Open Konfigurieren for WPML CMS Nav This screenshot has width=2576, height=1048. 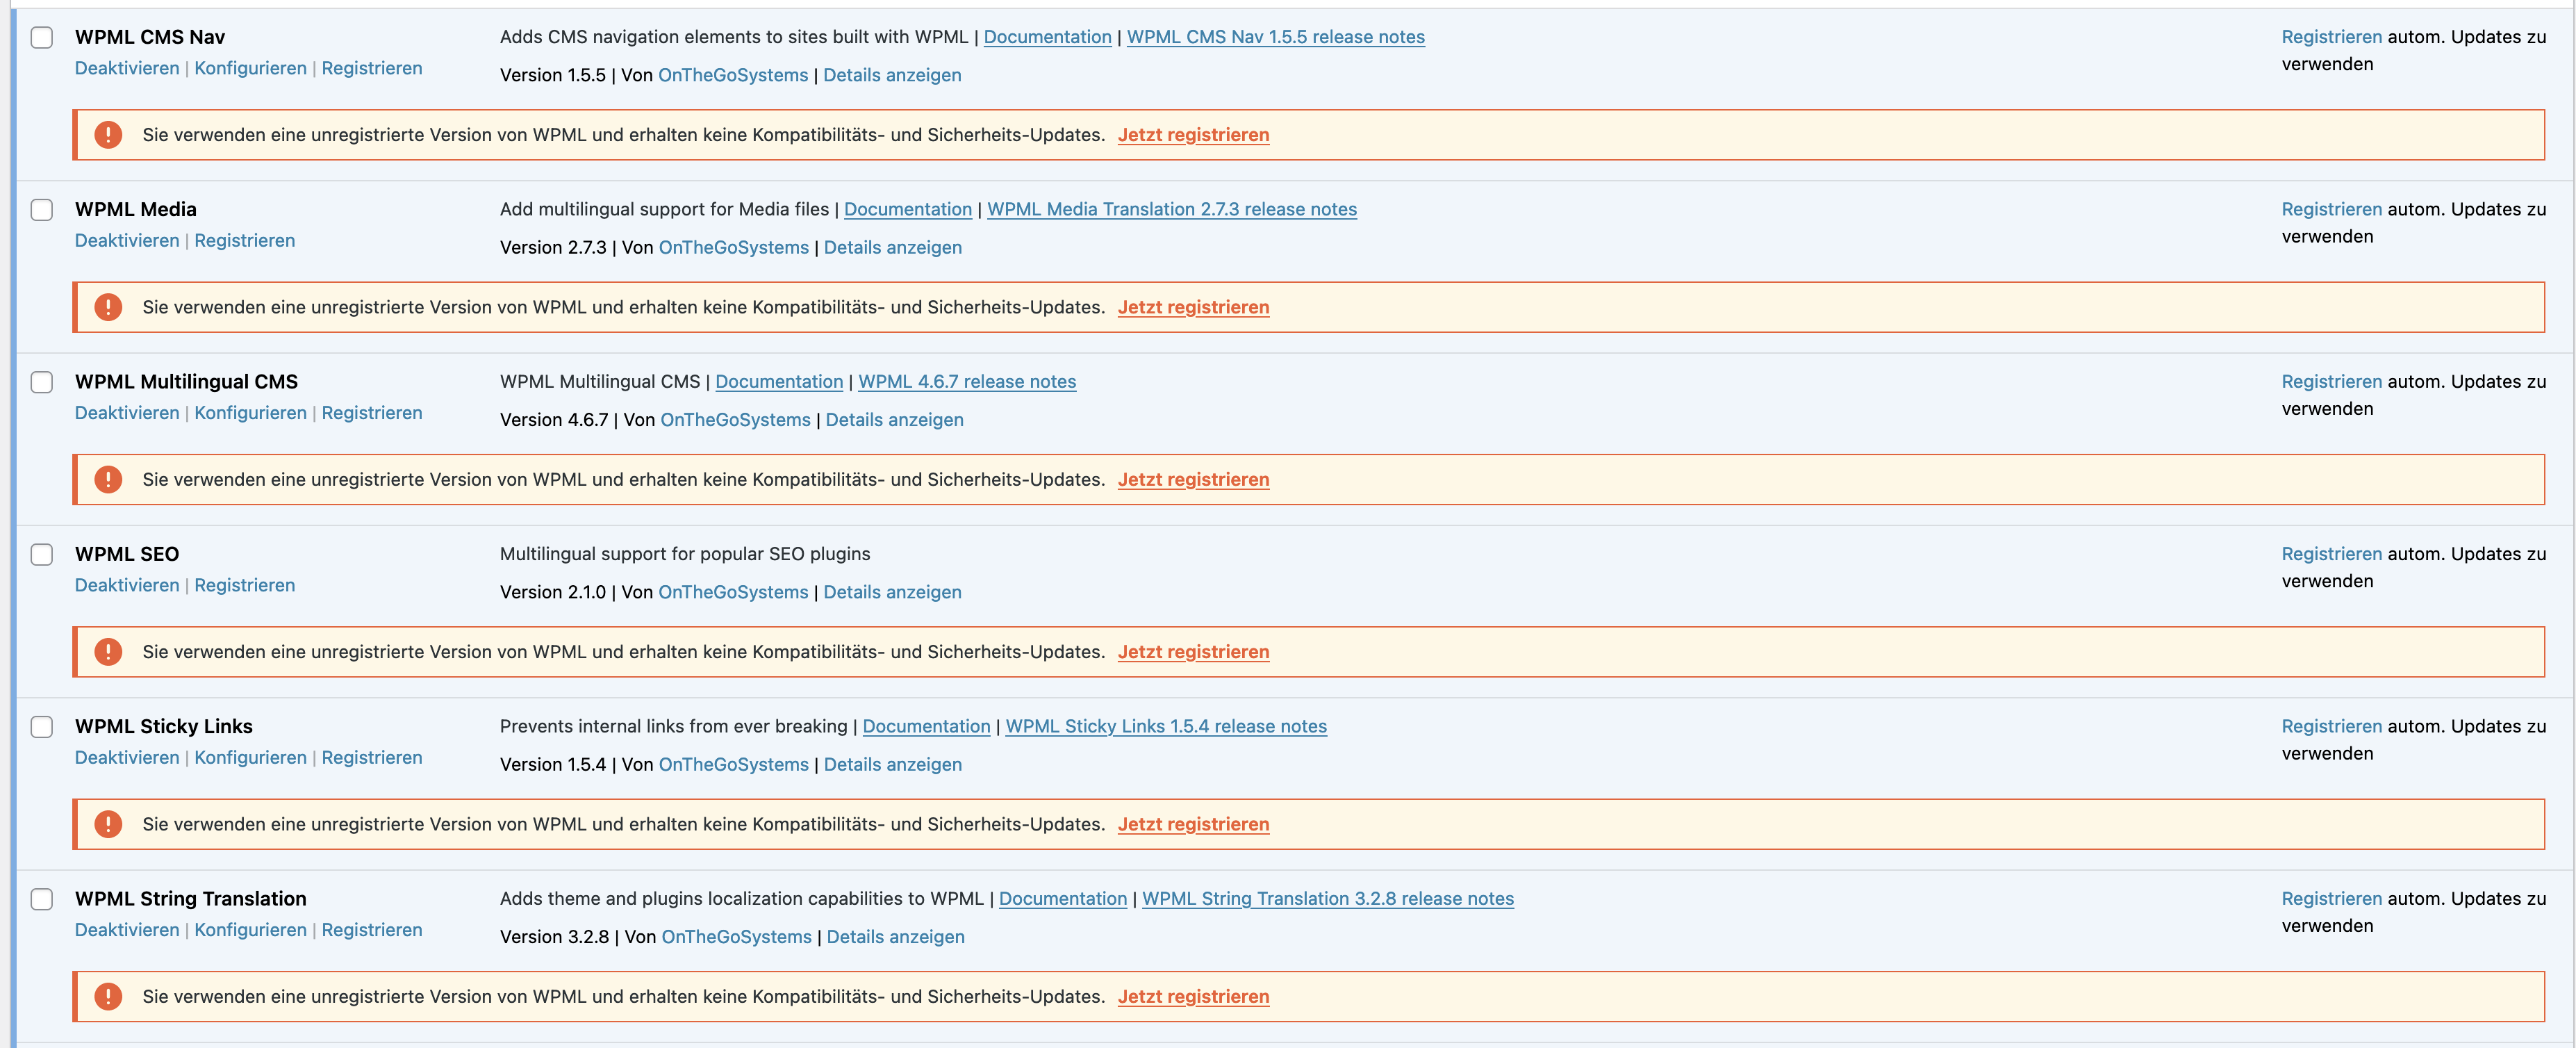point(250,68)
